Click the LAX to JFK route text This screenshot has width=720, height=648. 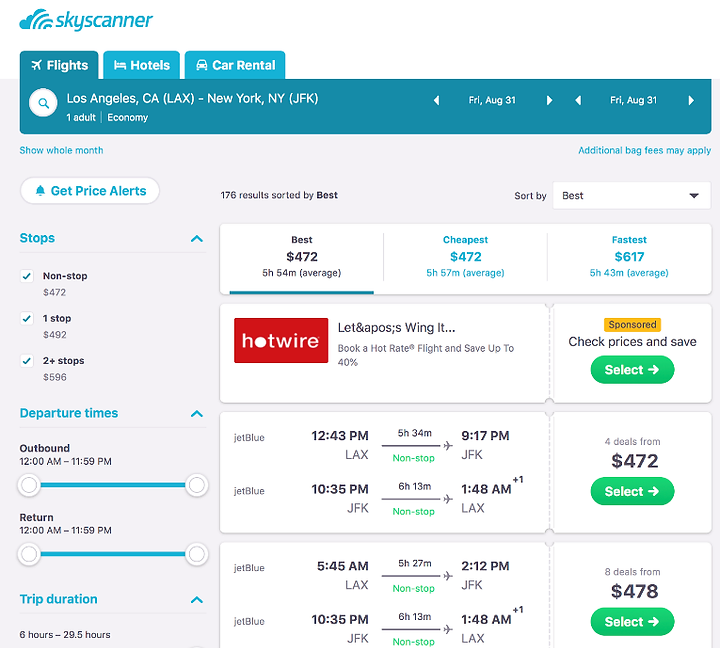click(x=192, y=98)
